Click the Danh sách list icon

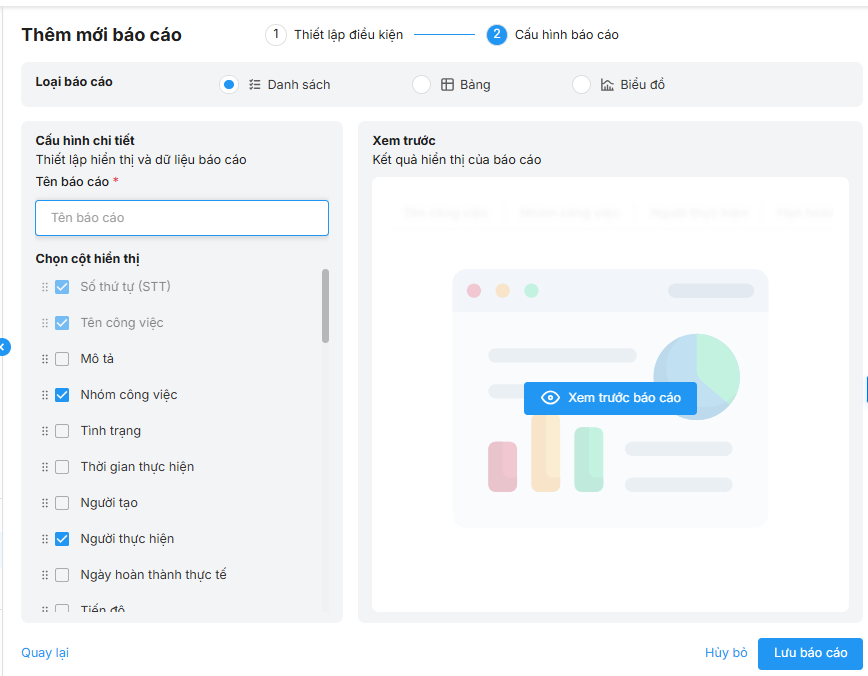255,85
